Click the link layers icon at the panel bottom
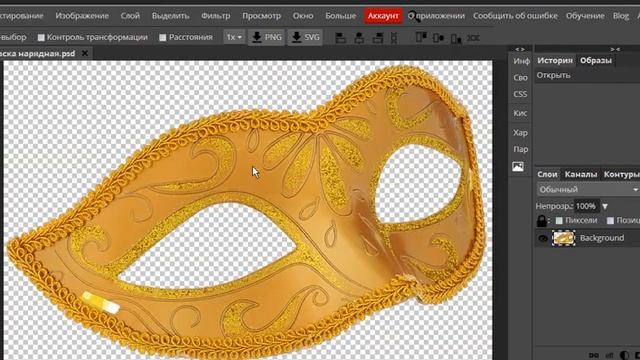640x360 pixels. point(594,356)
